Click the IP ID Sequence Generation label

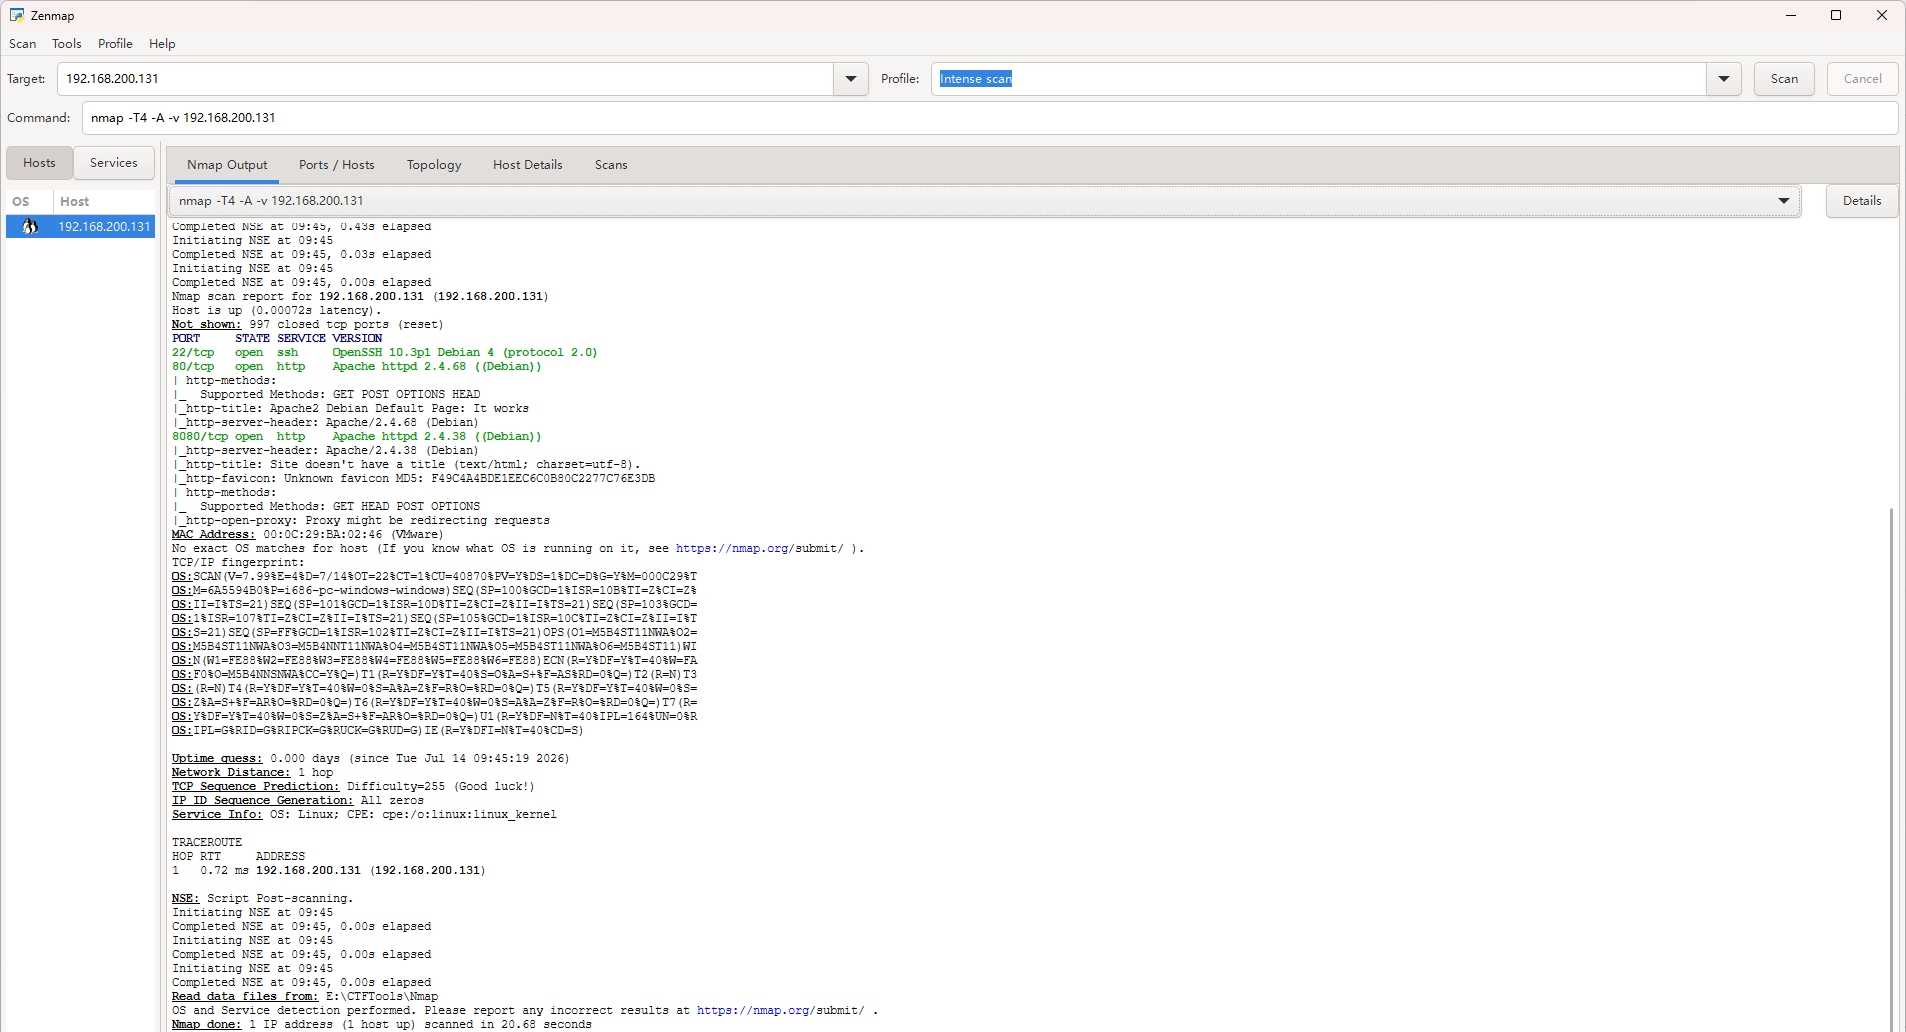coord(262,801)
